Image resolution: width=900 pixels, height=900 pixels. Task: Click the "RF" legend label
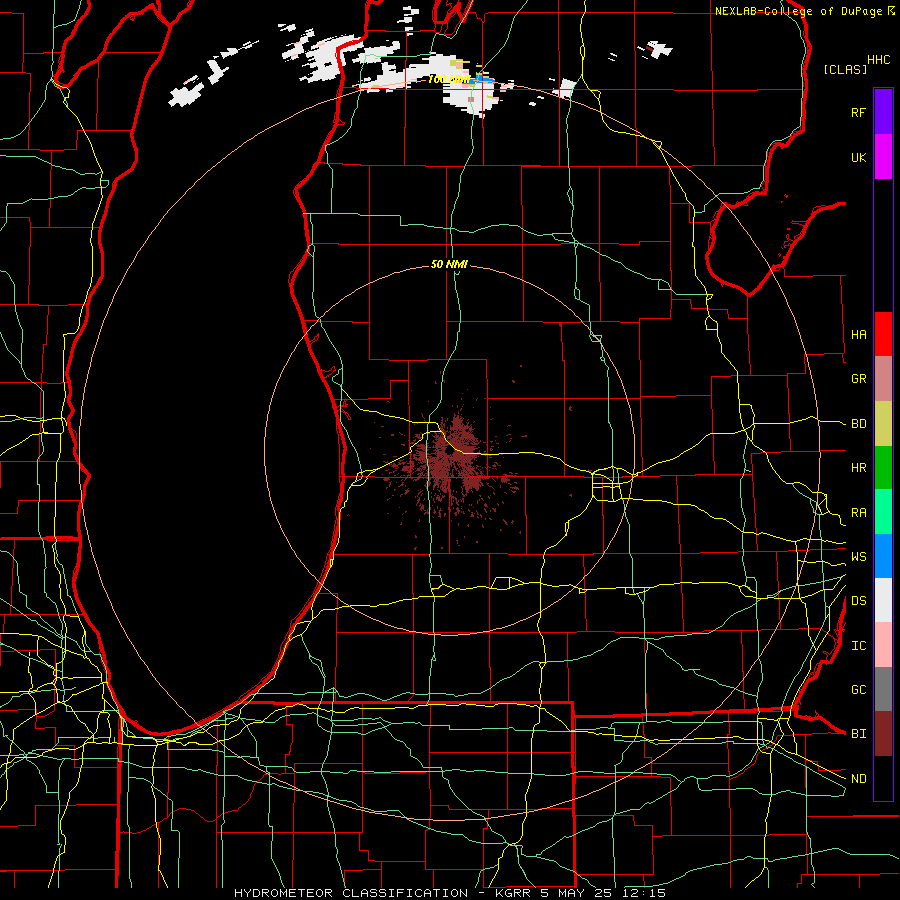click(x=858, y=112)
